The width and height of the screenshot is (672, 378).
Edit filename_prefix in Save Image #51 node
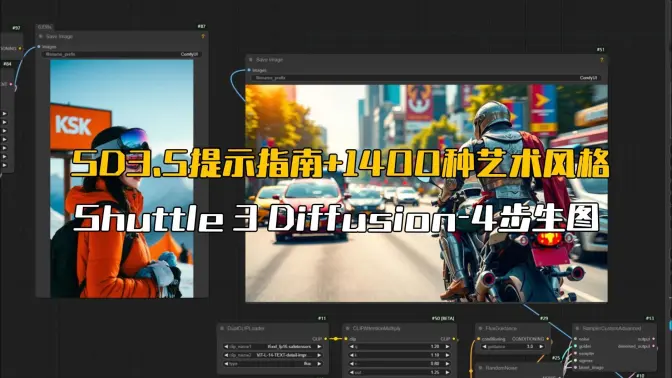point(426,78)
